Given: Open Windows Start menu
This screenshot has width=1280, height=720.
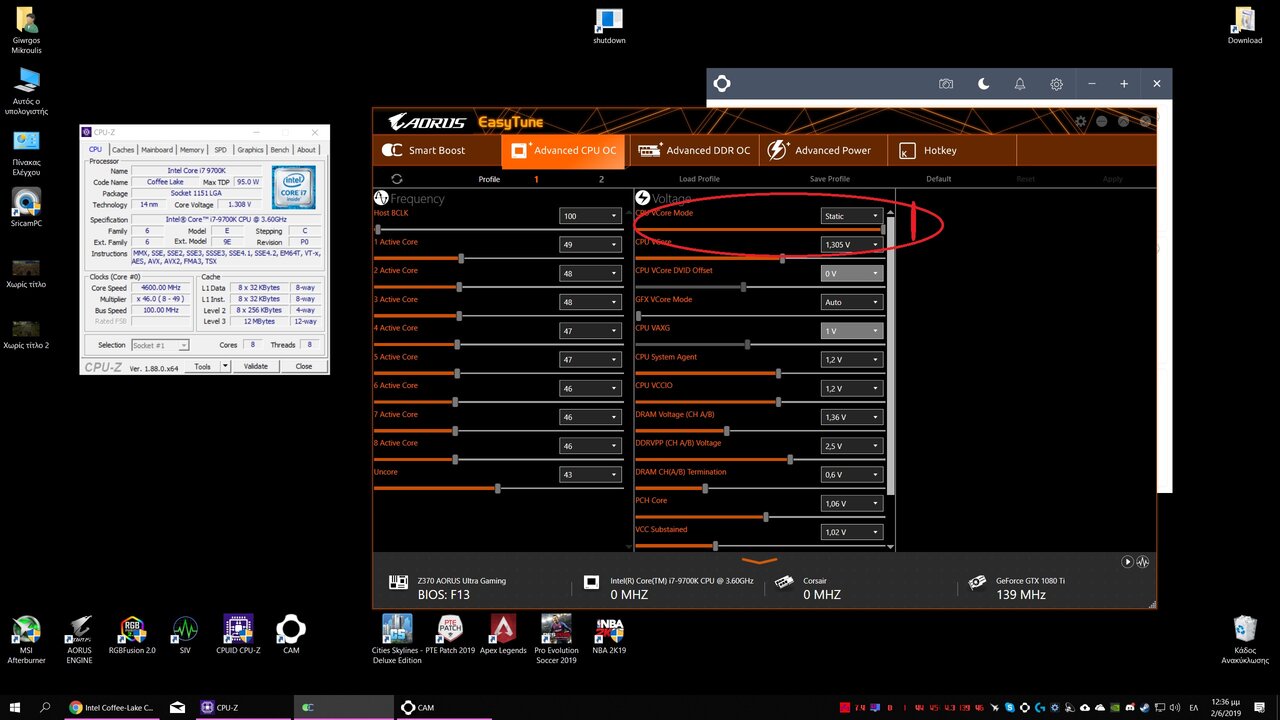Looking at the screenshot, I should click(x=15, y=707).
